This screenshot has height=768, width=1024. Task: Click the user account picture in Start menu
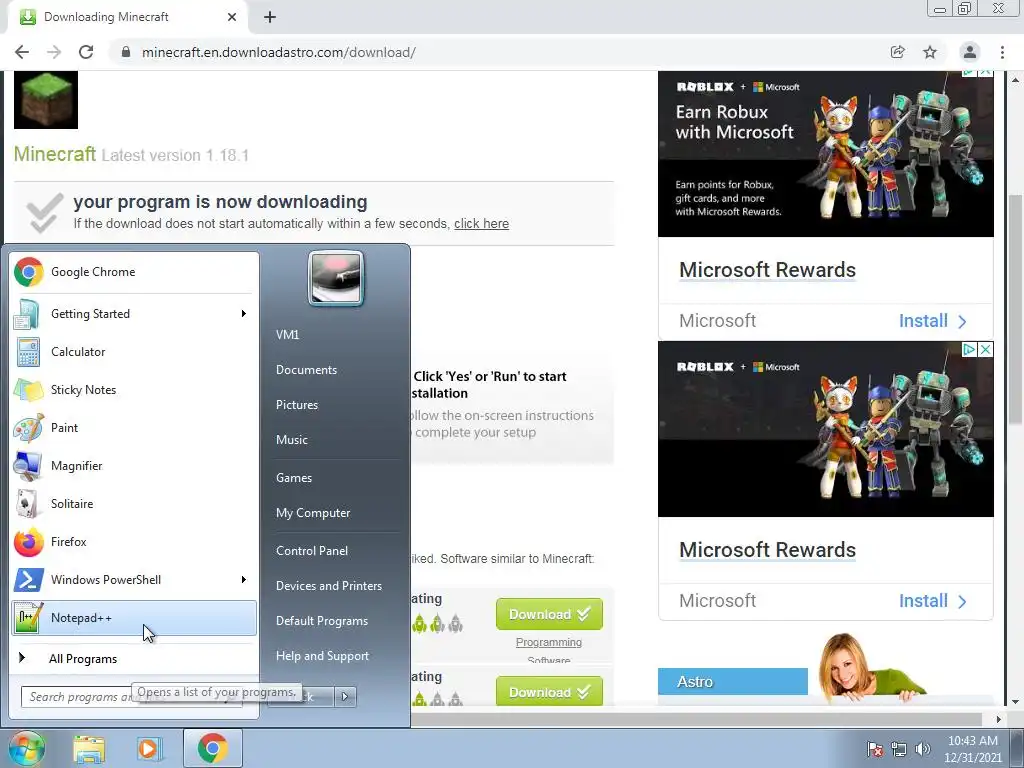(x=336, y=278)
